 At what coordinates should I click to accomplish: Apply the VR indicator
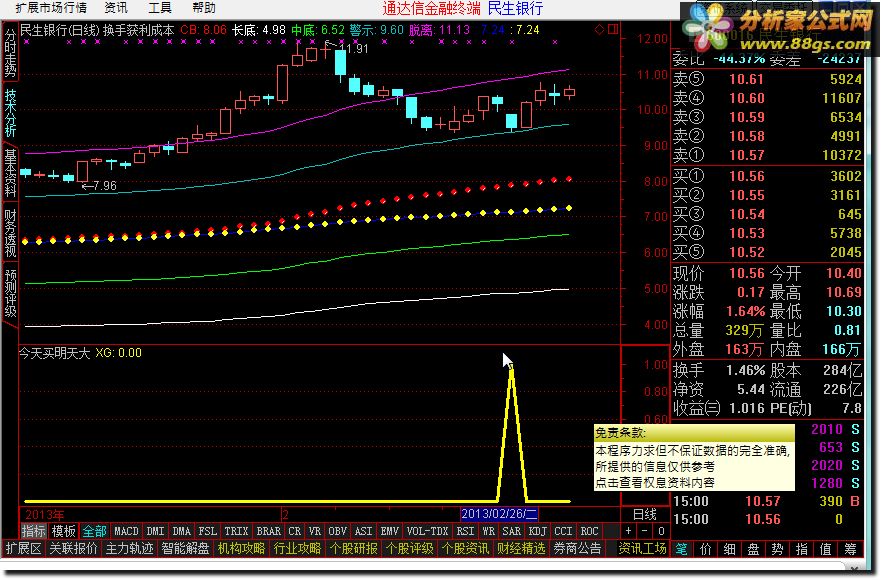coord(314,531)
